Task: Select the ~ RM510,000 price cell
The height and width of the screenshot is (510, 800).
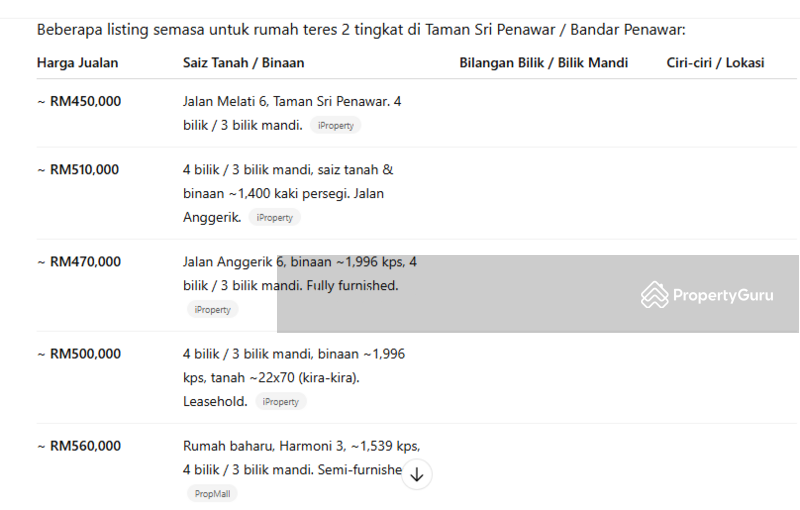Action: pyautogui.click(x=78, y=170)
